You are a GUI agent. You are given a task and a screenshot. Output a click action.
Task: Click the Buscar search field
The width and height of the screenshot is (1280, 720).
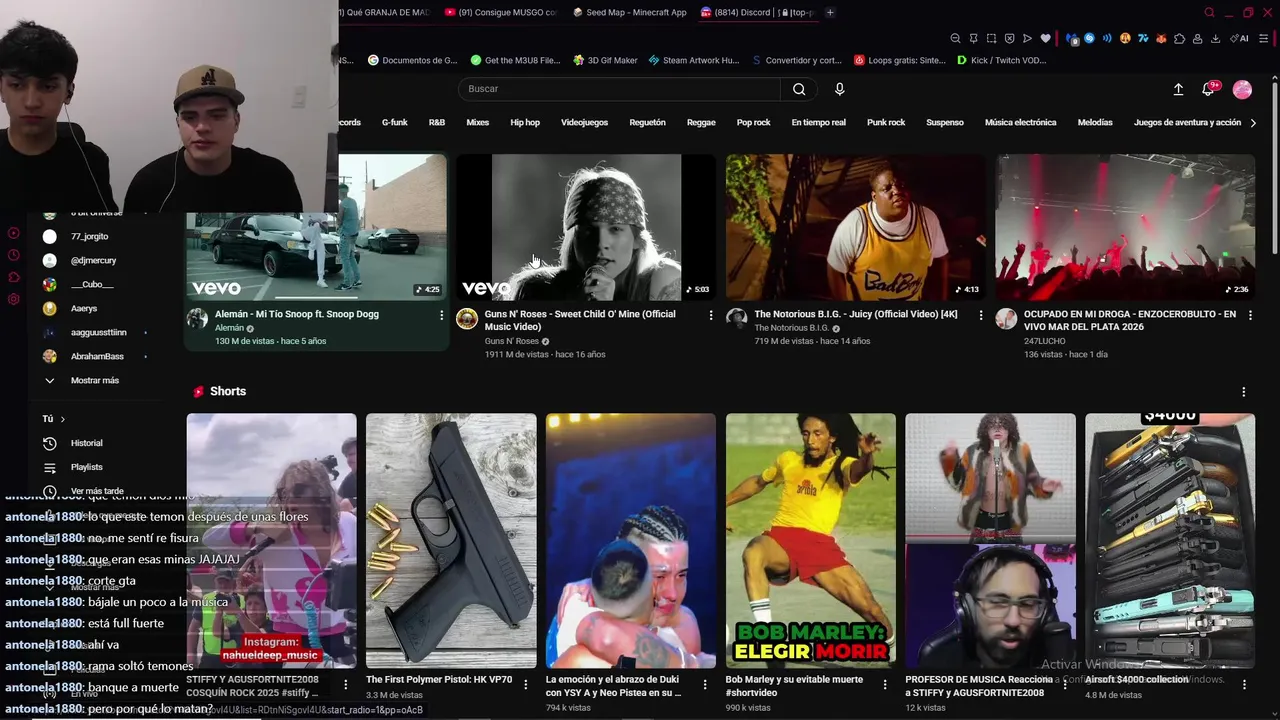[620, 89]
